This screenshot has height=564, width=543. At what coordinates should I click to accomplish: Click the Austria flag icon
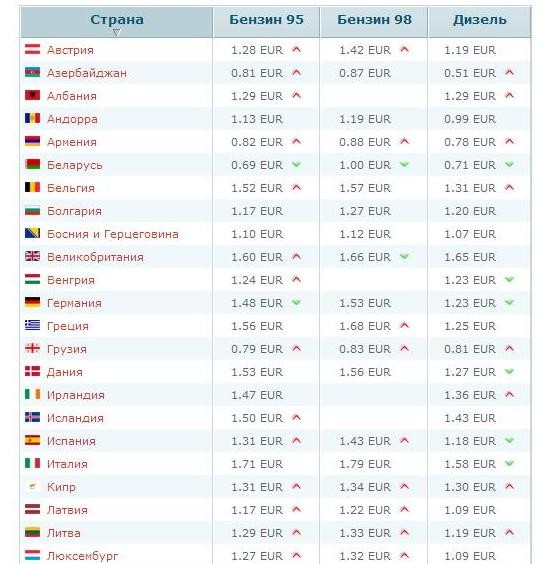32,49
